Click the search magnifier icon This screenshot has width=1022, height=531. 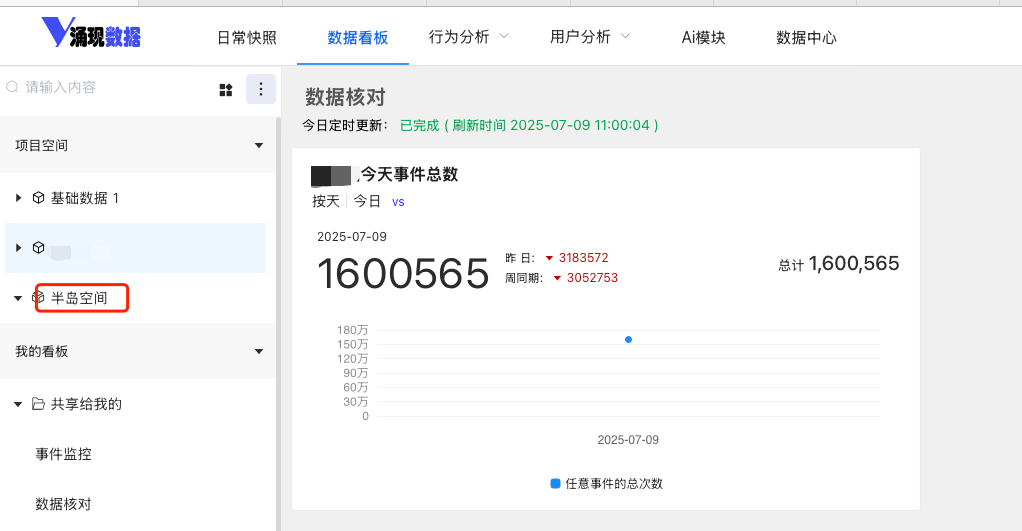(12, 87)
